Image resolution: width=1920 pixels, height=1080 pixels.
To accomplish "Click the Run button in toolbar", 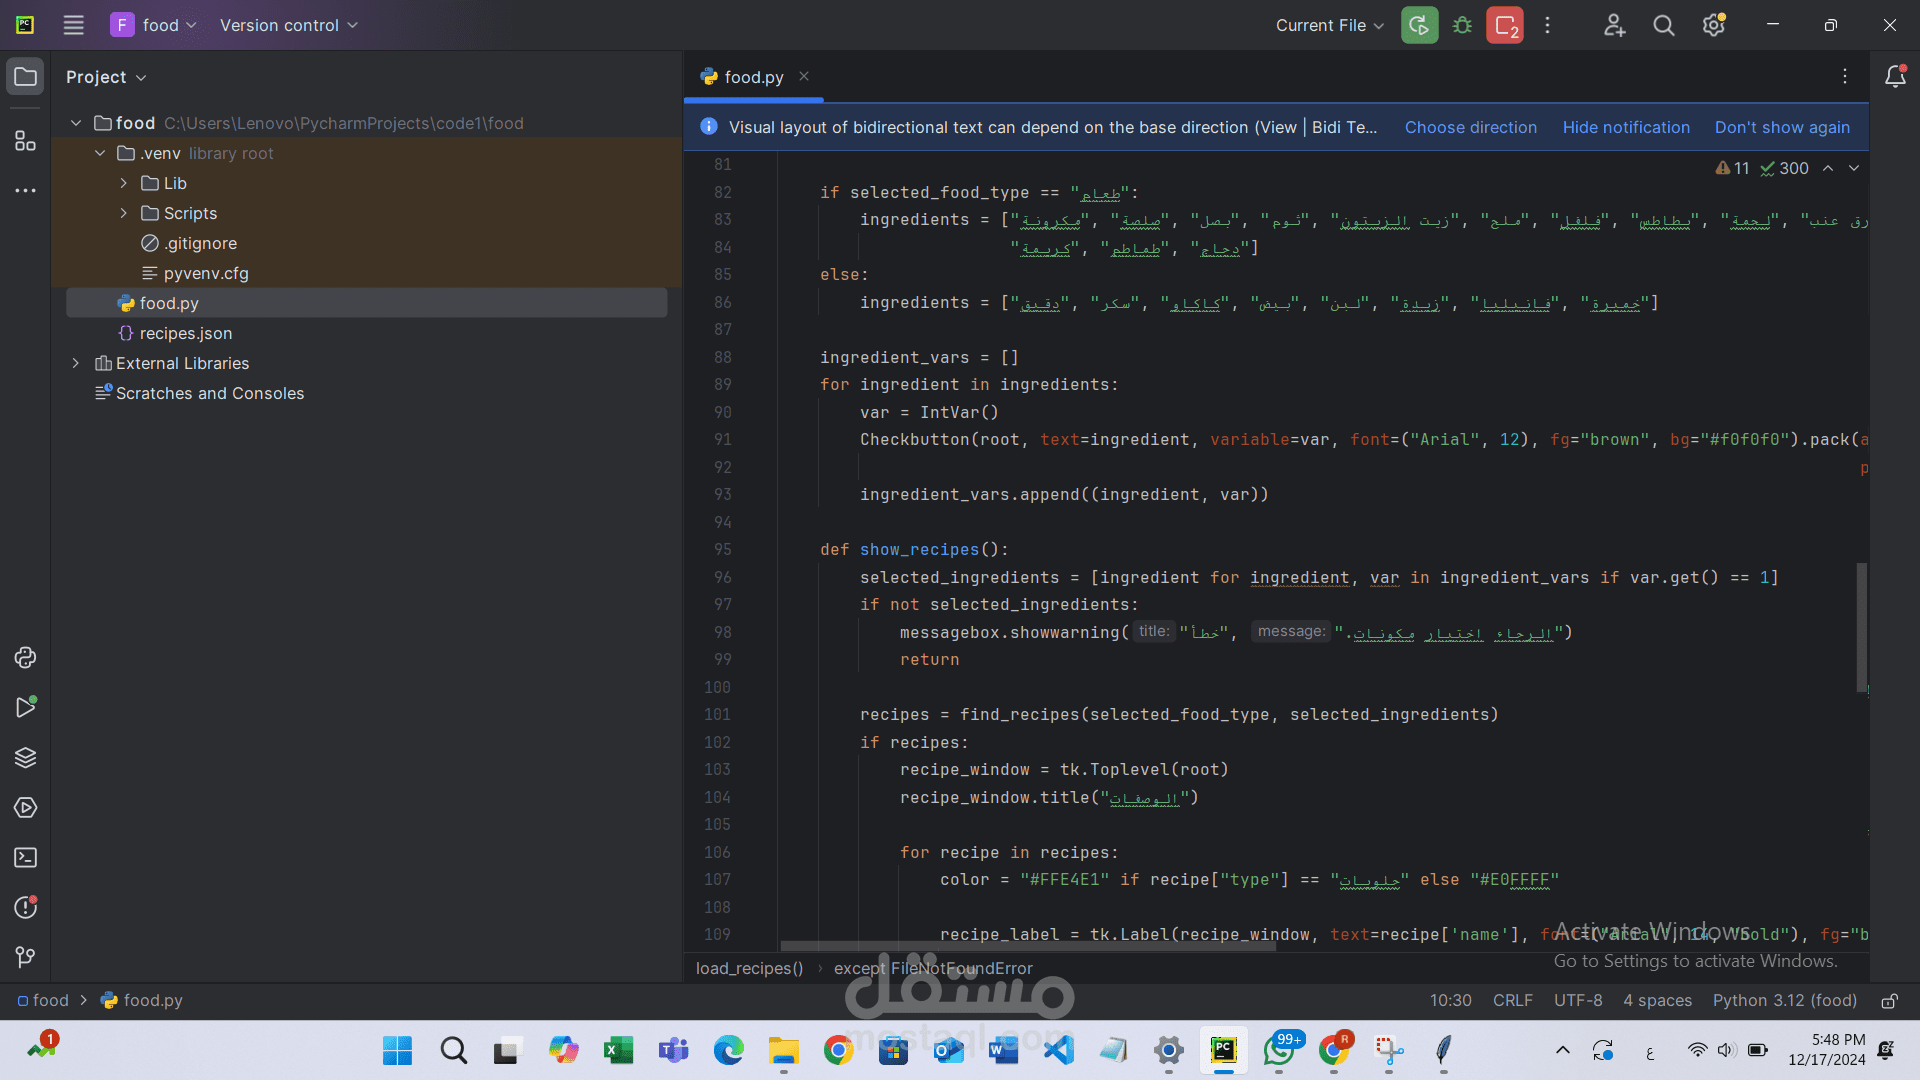I will pos(1419,25).
